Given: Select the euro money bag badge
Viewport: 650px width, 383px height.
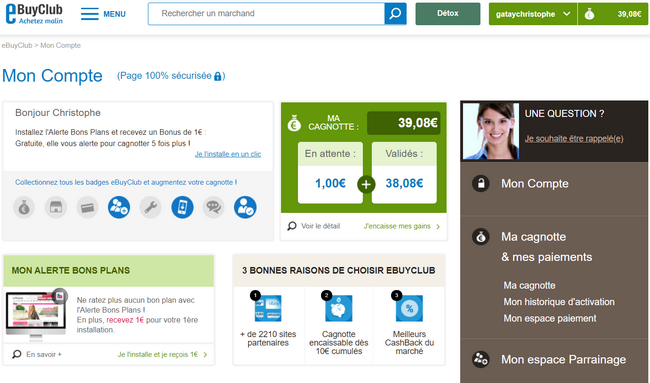Looking at the screenshot, I should pyautogui.click(x=24, y=207).
